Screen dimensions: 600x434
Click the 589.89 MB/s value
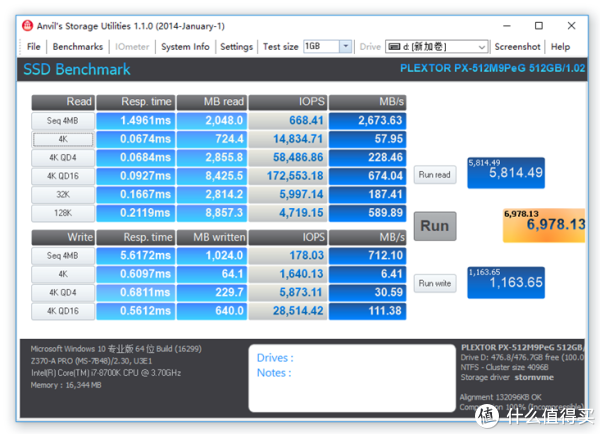coord(367,213)
